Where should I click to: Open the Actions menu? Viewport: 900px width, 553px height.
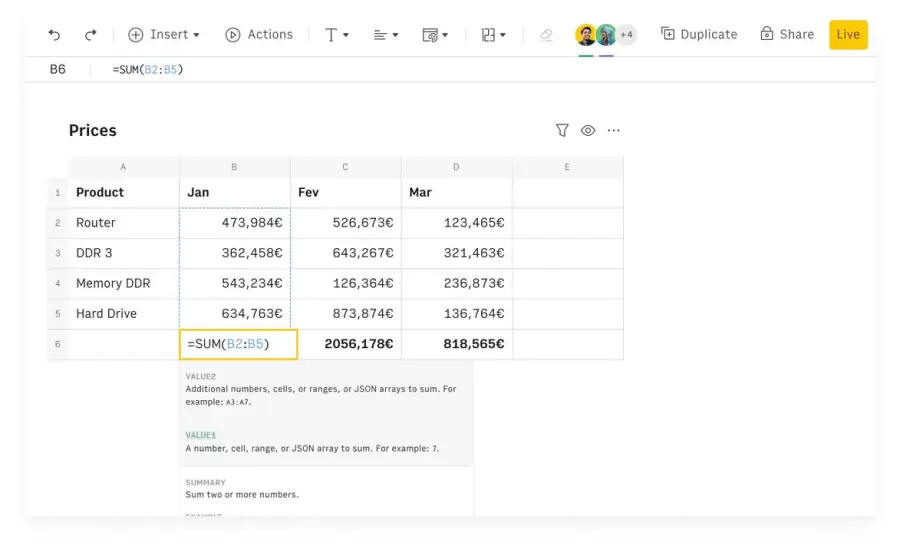click(259, 34)
